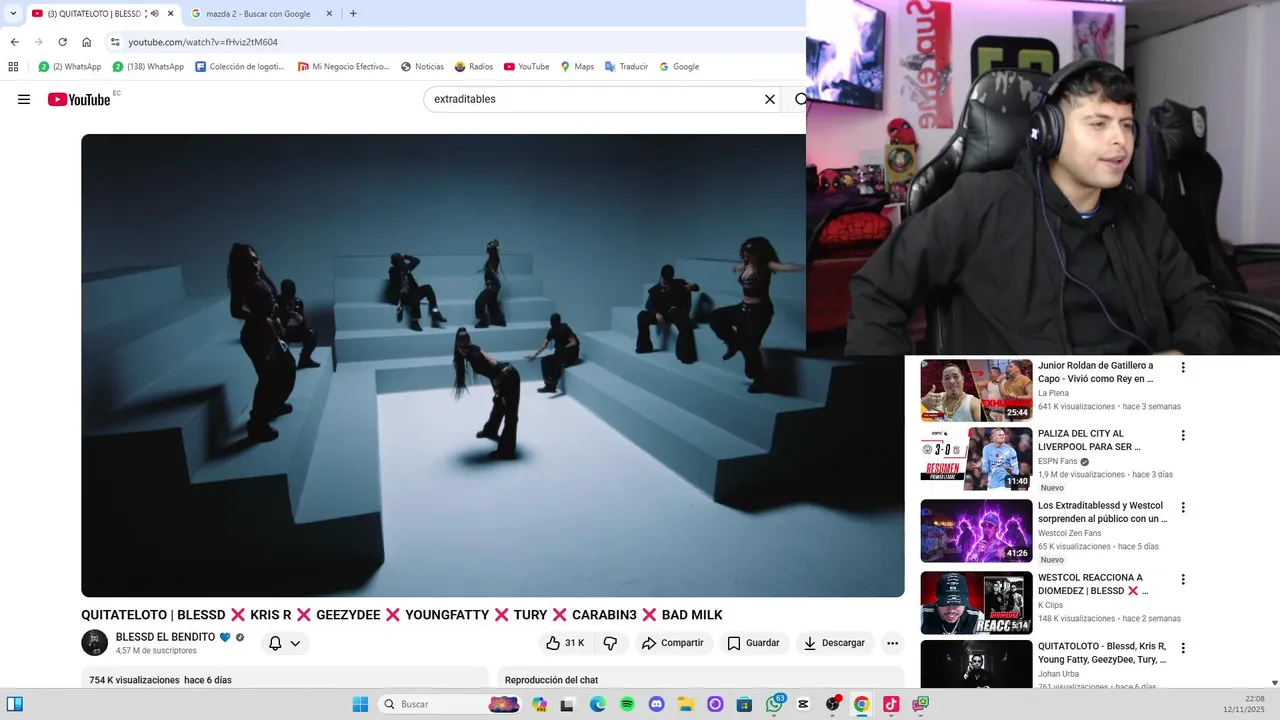
Task: Open the YouTube bookmark in the bookmarks bar
Action: tap(526, 67)
